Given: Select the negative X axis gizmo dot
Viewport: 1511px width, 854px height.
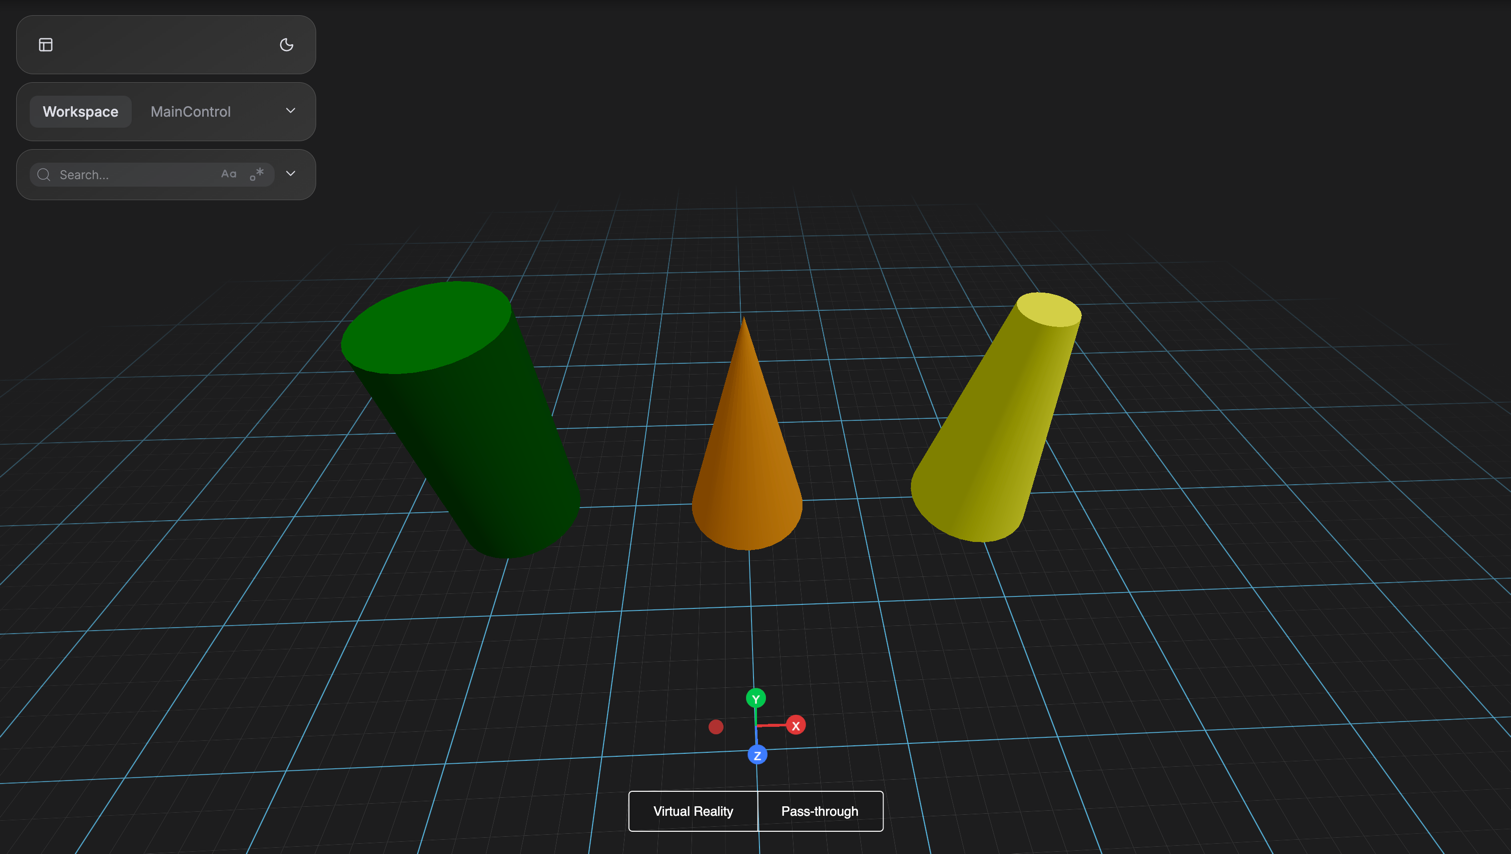Looking at the screenshot, I should 716,727.
